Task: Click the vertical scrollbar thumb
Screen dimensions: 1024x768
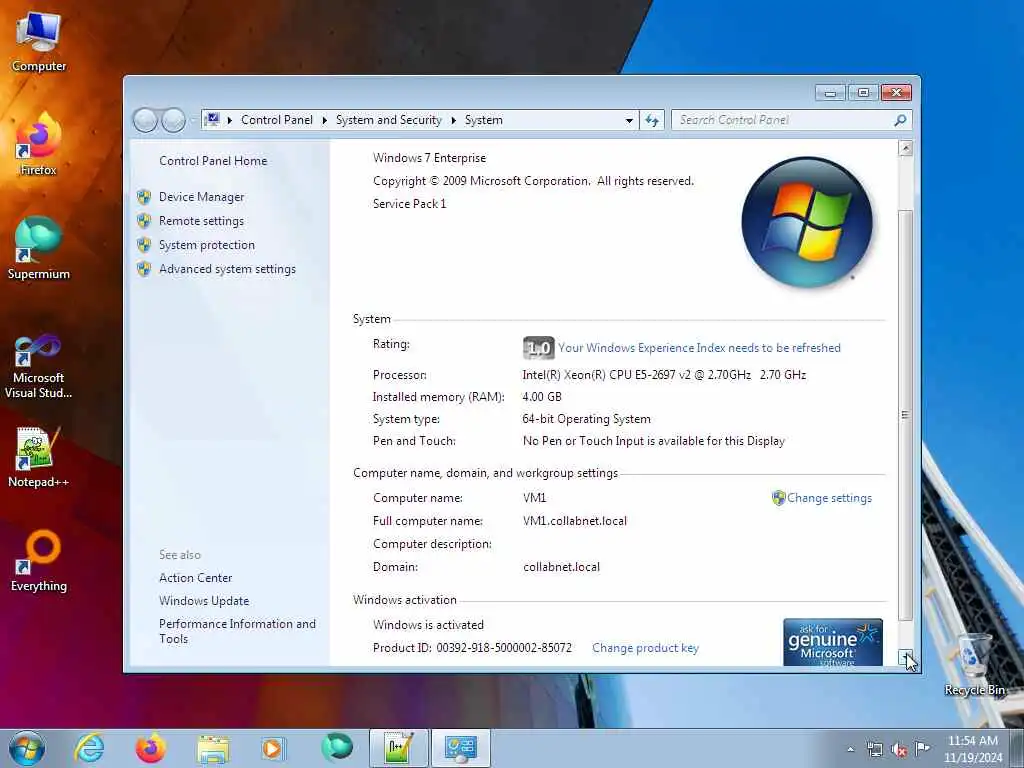Action: (905, 415)
